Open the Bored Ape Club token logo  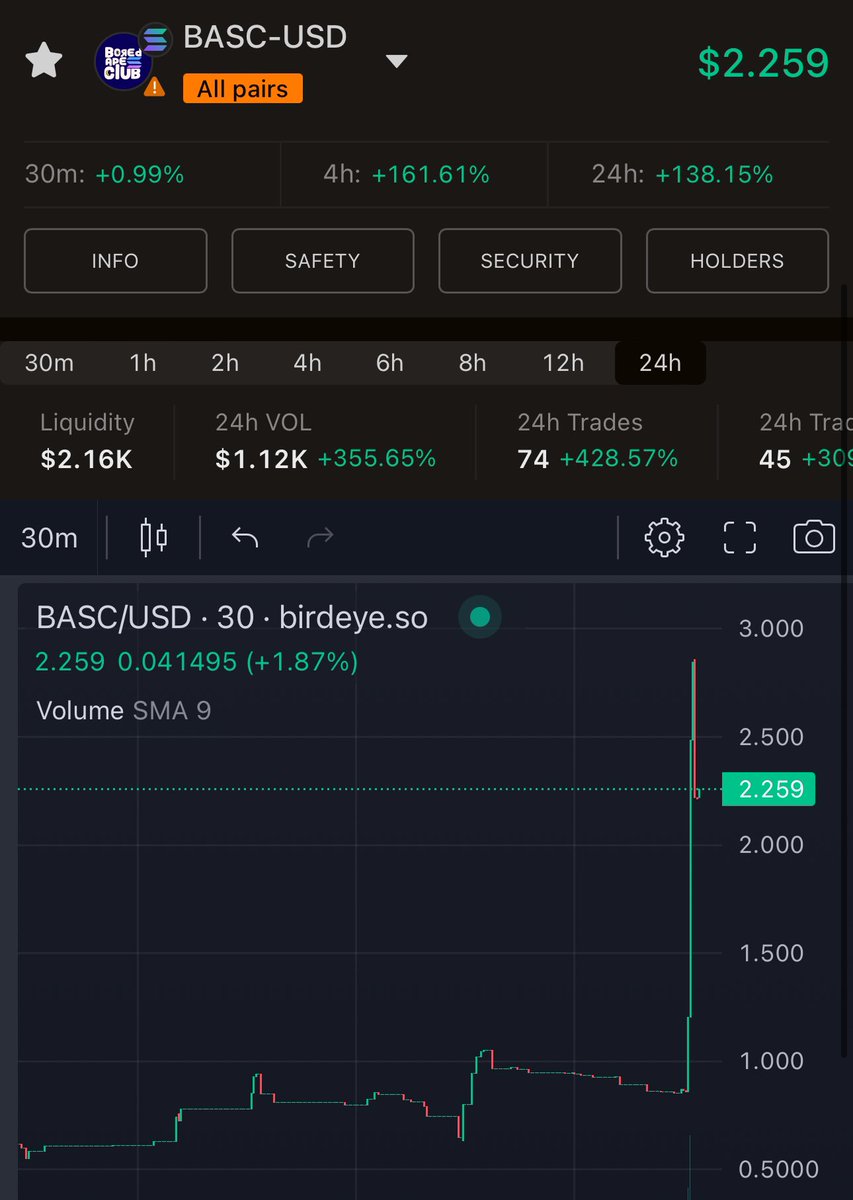[x=123, y=63]
